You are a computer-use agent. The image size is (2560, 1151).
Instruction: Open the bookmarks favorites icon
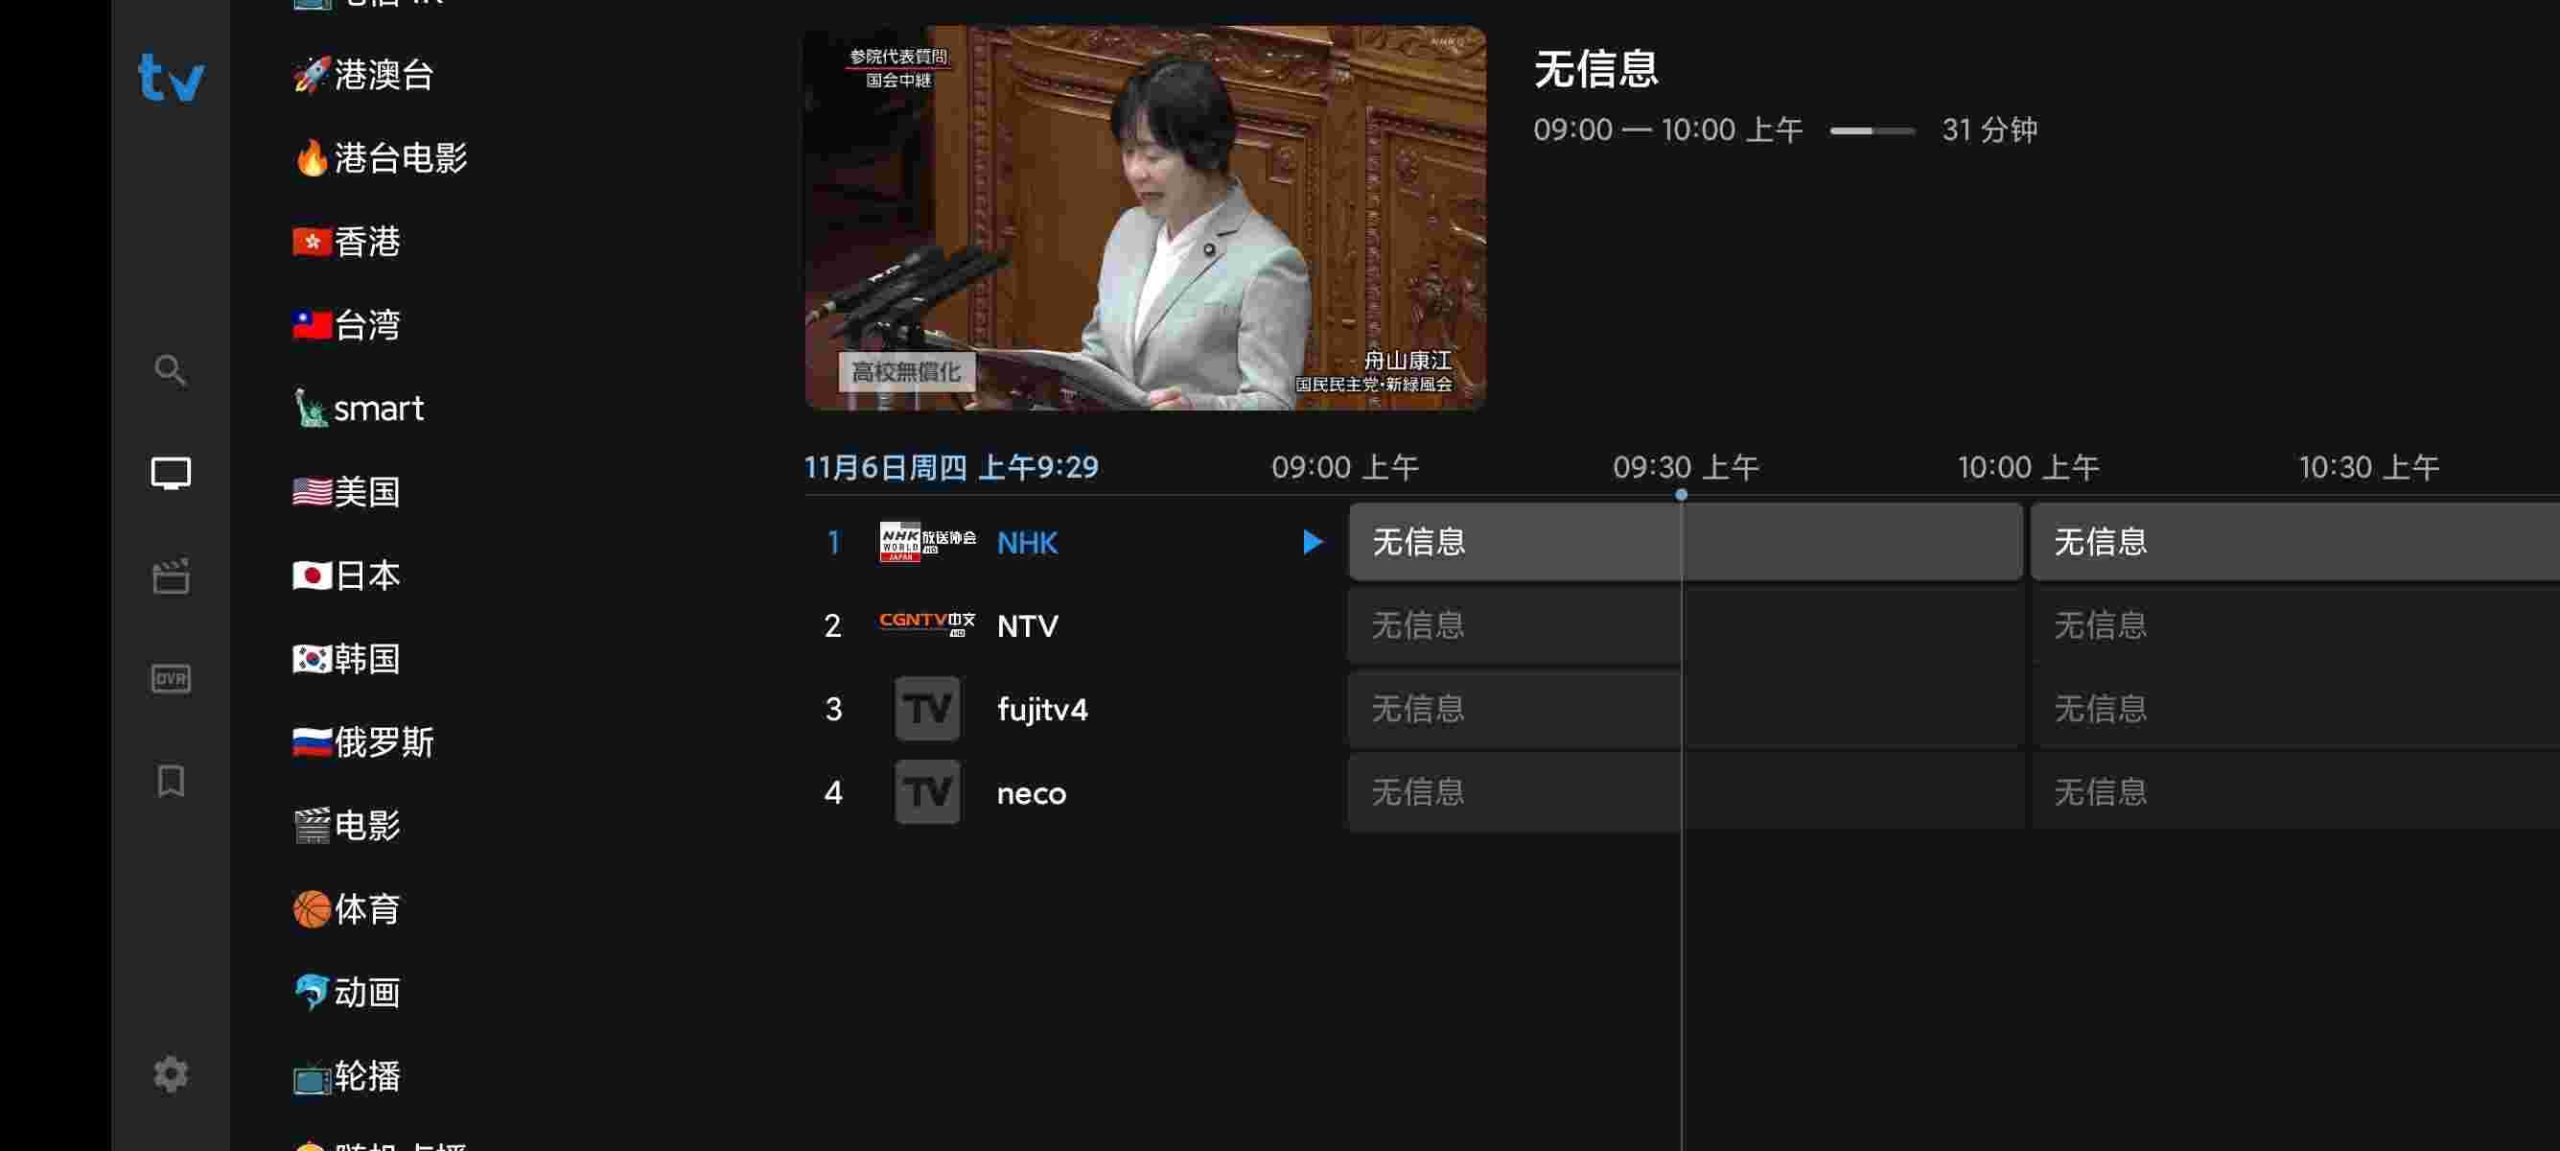point(170,781)
